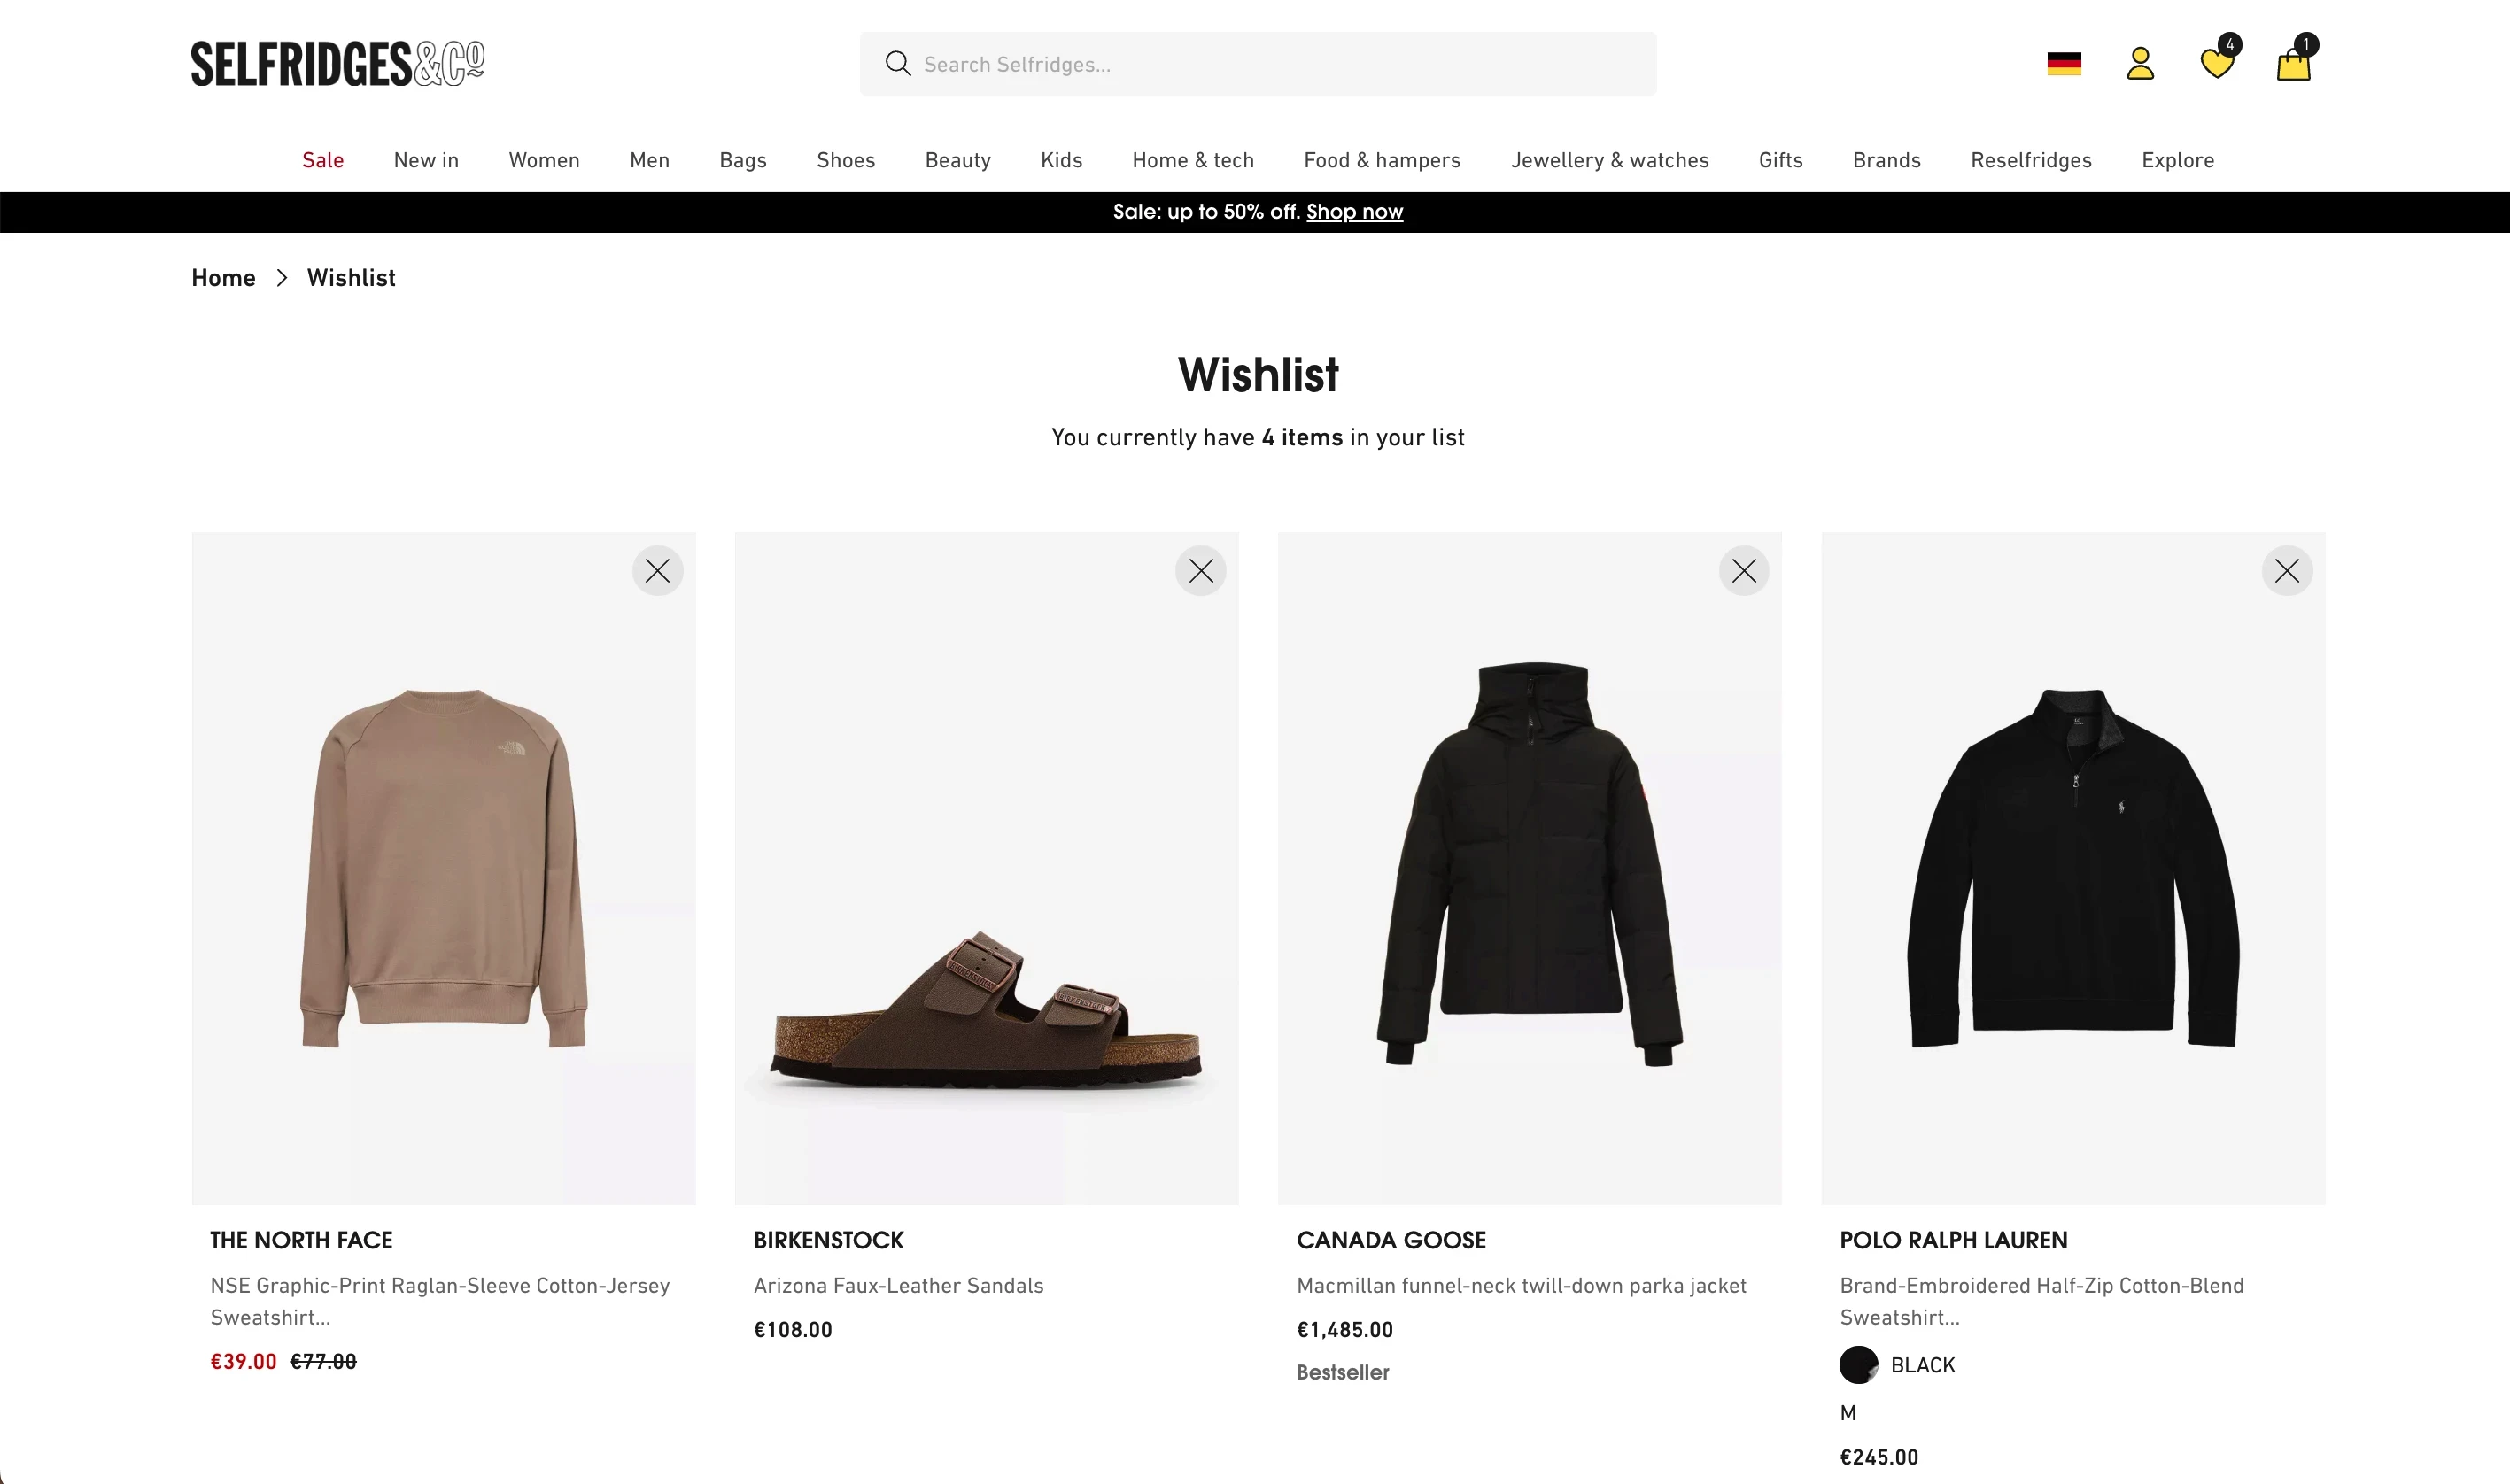Open the account profile icon
This screenshot has width=2510, height=1484.
(x=2140, y=64)
